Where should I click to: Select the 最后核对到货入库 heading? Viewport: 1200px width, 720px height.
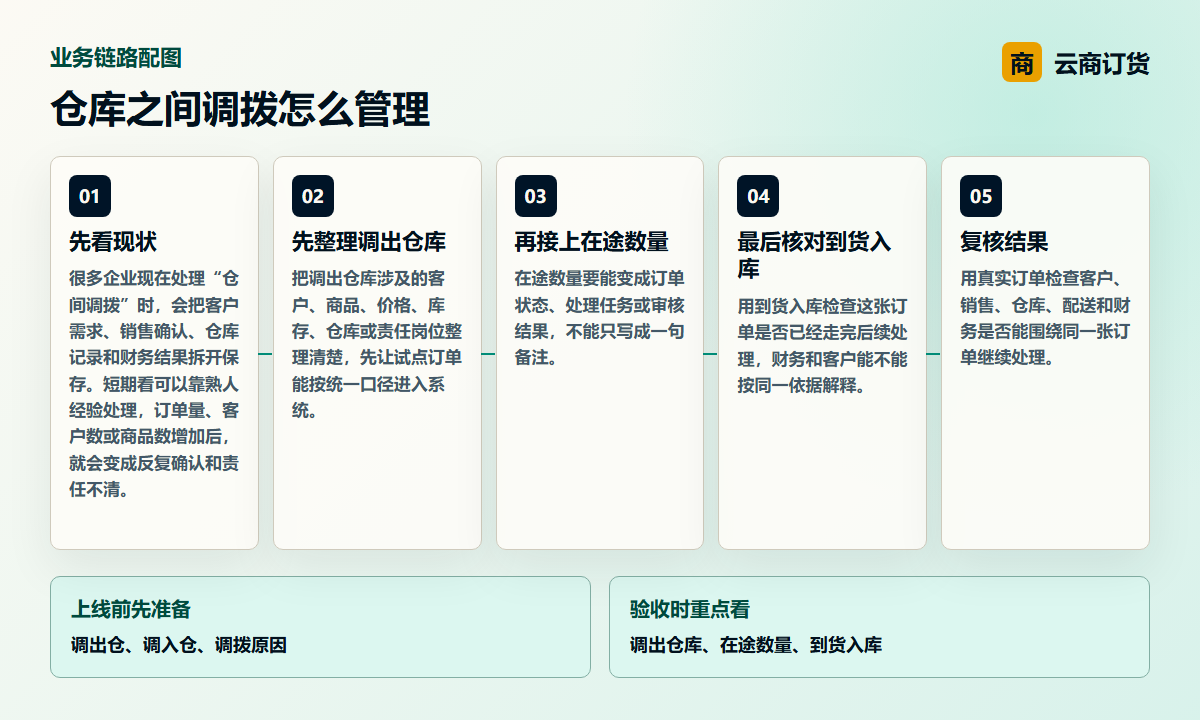click(x=815, y=256)
